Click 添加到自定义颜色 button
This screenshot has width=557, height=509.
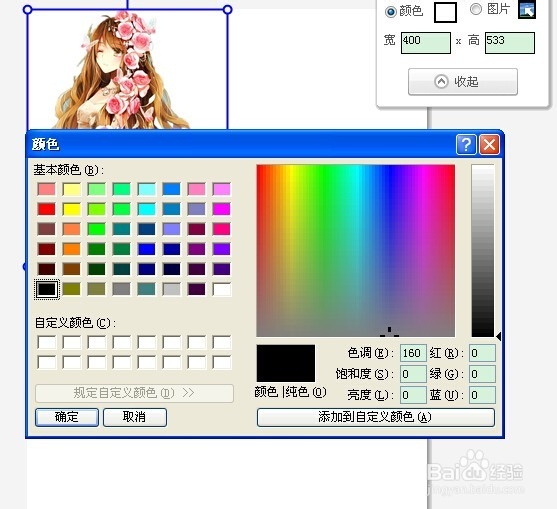(375, 417)
